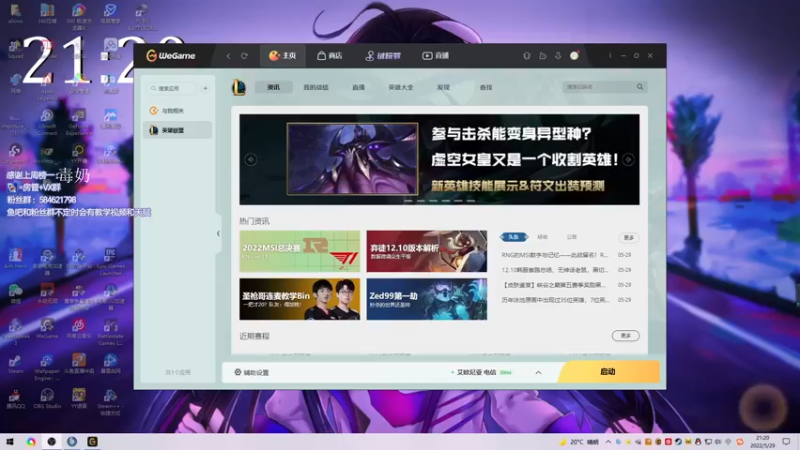Collapse the sidebar with the left chevron
Viewport: 800px width, 450px height.
[x=218, y=234]
